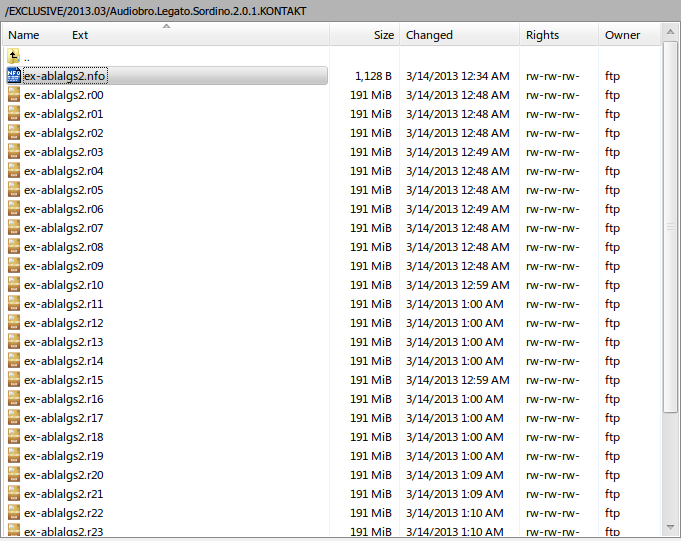Click the archive icon of ex-ablalgs2.r15
This screenshot has height=541, width=681.
(x=13, y=380)
